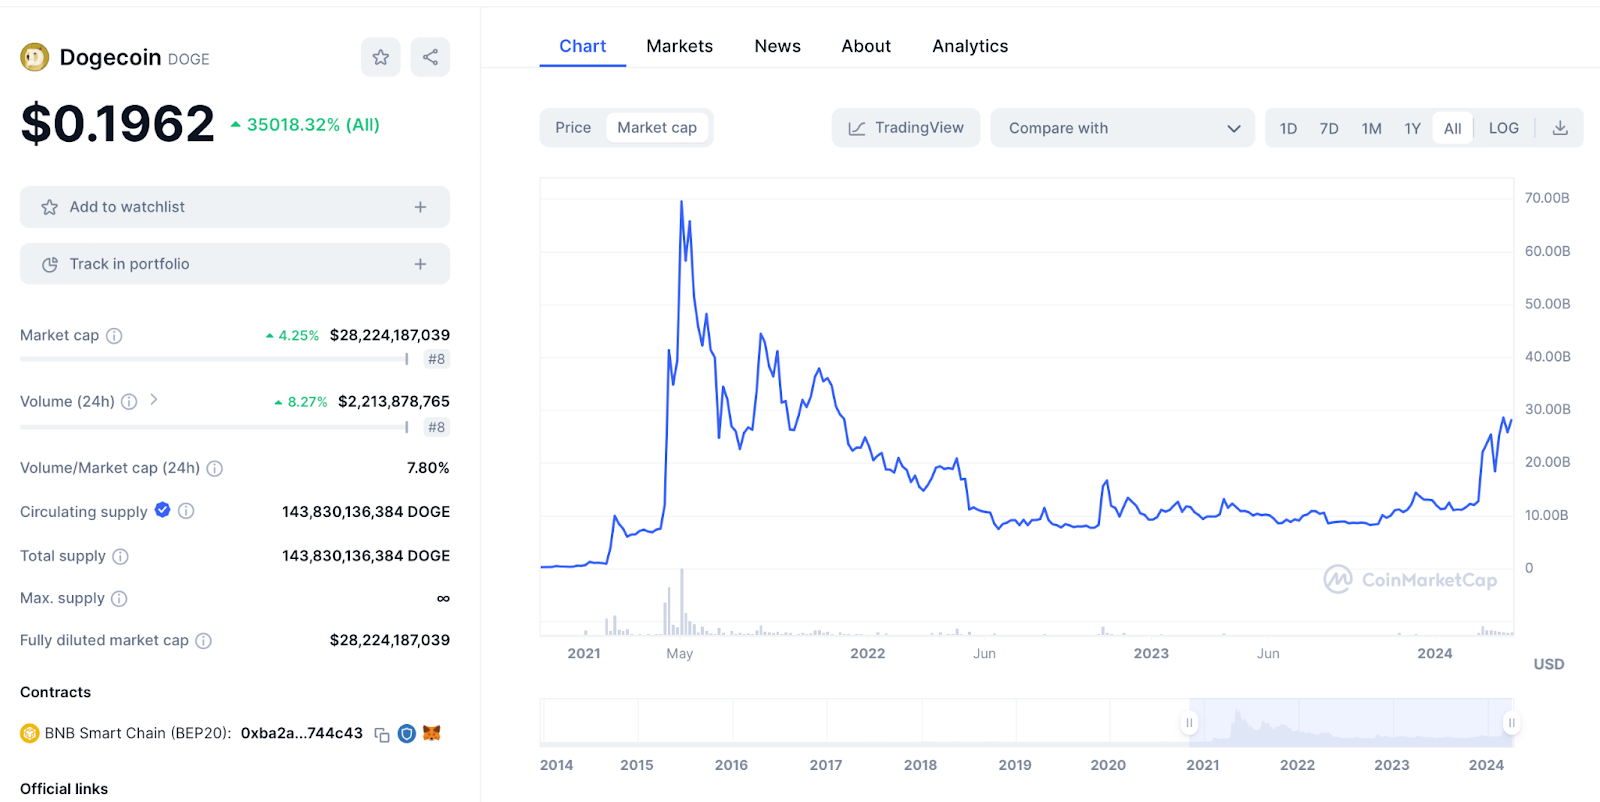Viewport: 1600px width, 802px height.
Task: Click the Volume rank #8 badge
Action: tap(436, 427)
